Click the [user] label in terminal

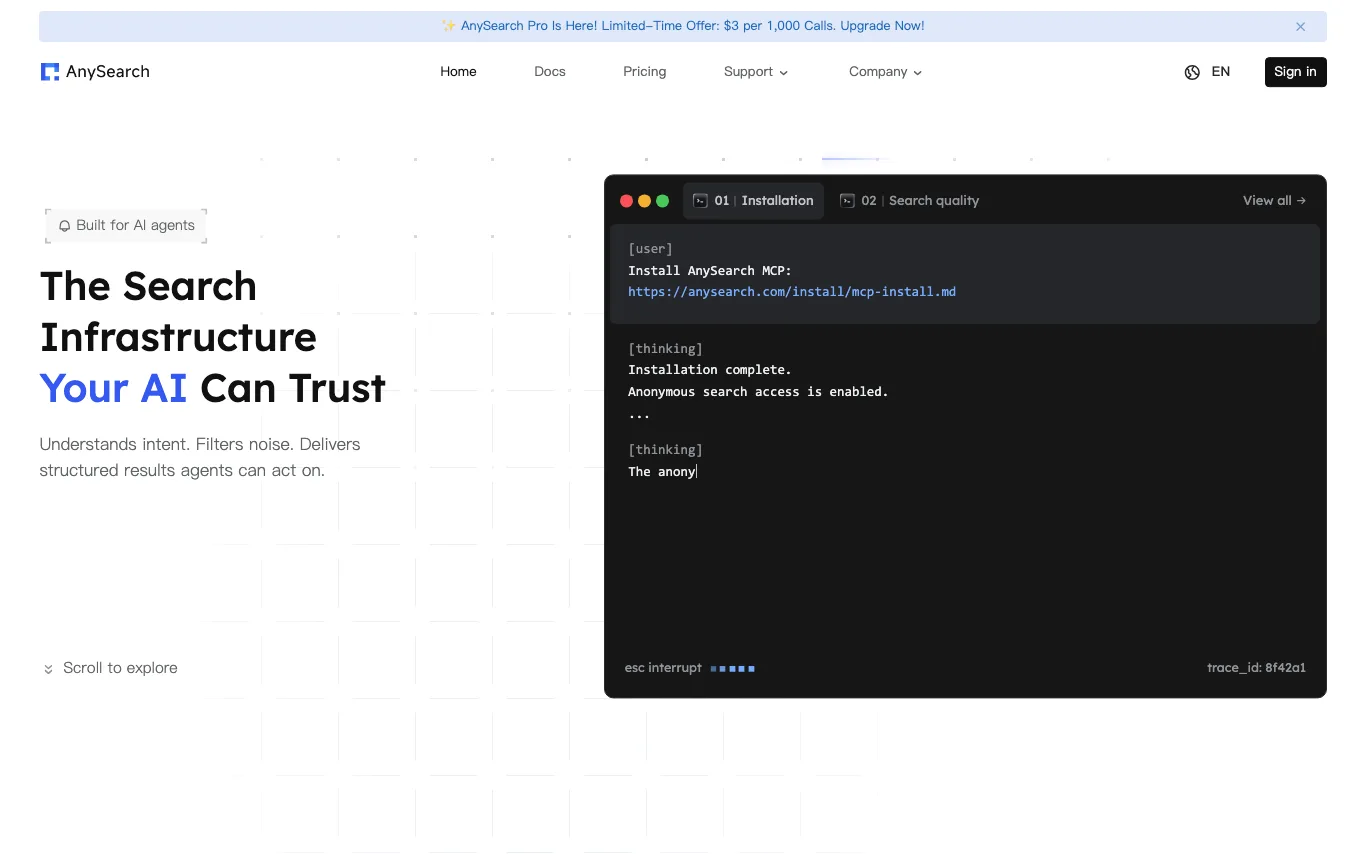click(650, 249)
